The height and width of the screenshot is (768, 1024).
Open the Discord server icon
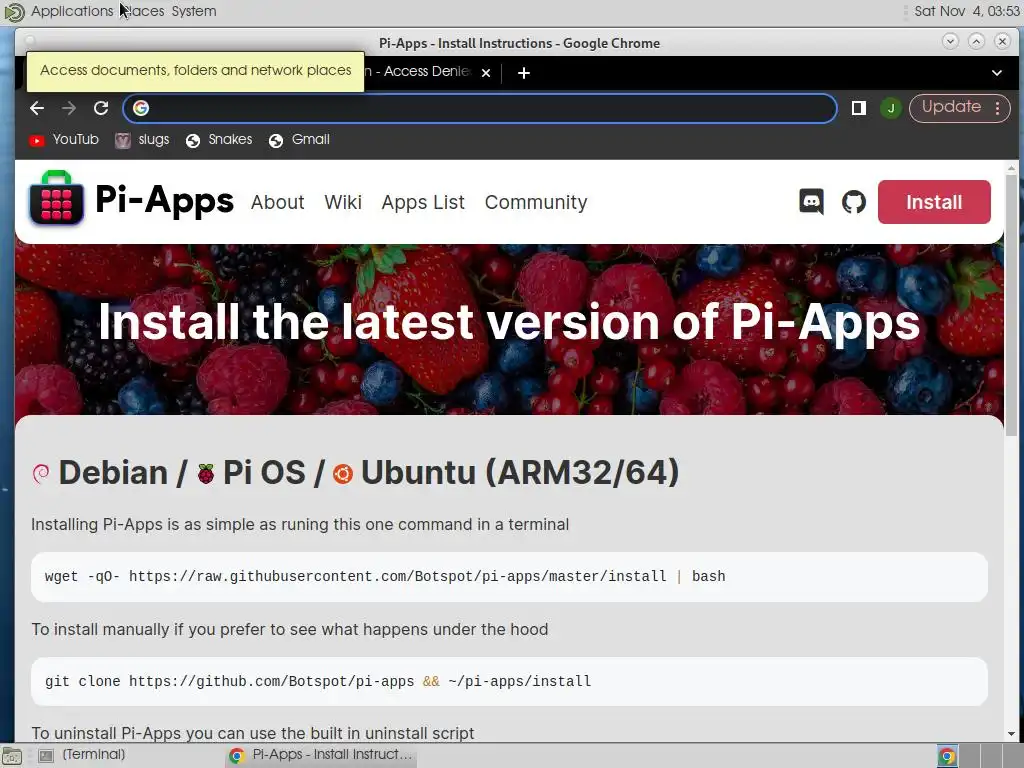pos(811,202)
